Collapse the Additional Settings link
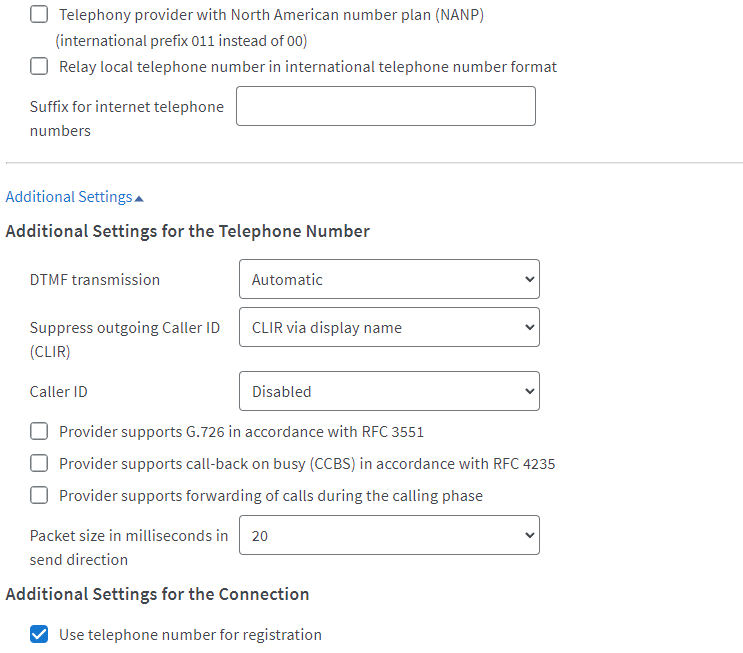 69,197
